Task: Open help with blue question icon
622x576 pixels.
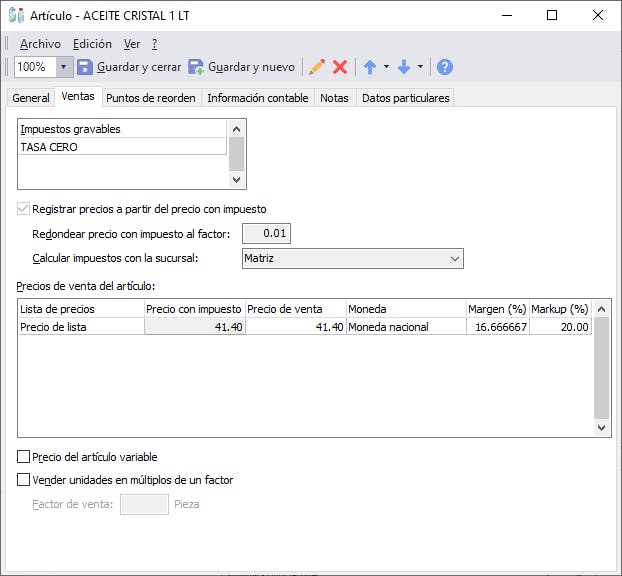Action: [x=445, y=67]
